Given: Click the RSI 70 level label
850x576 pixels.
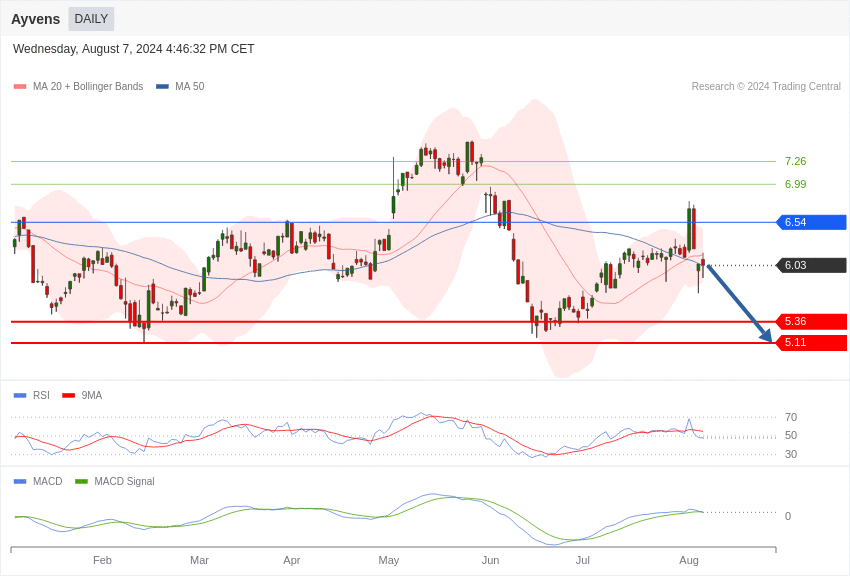Looking at the screenshot, I should click(791, 417).
